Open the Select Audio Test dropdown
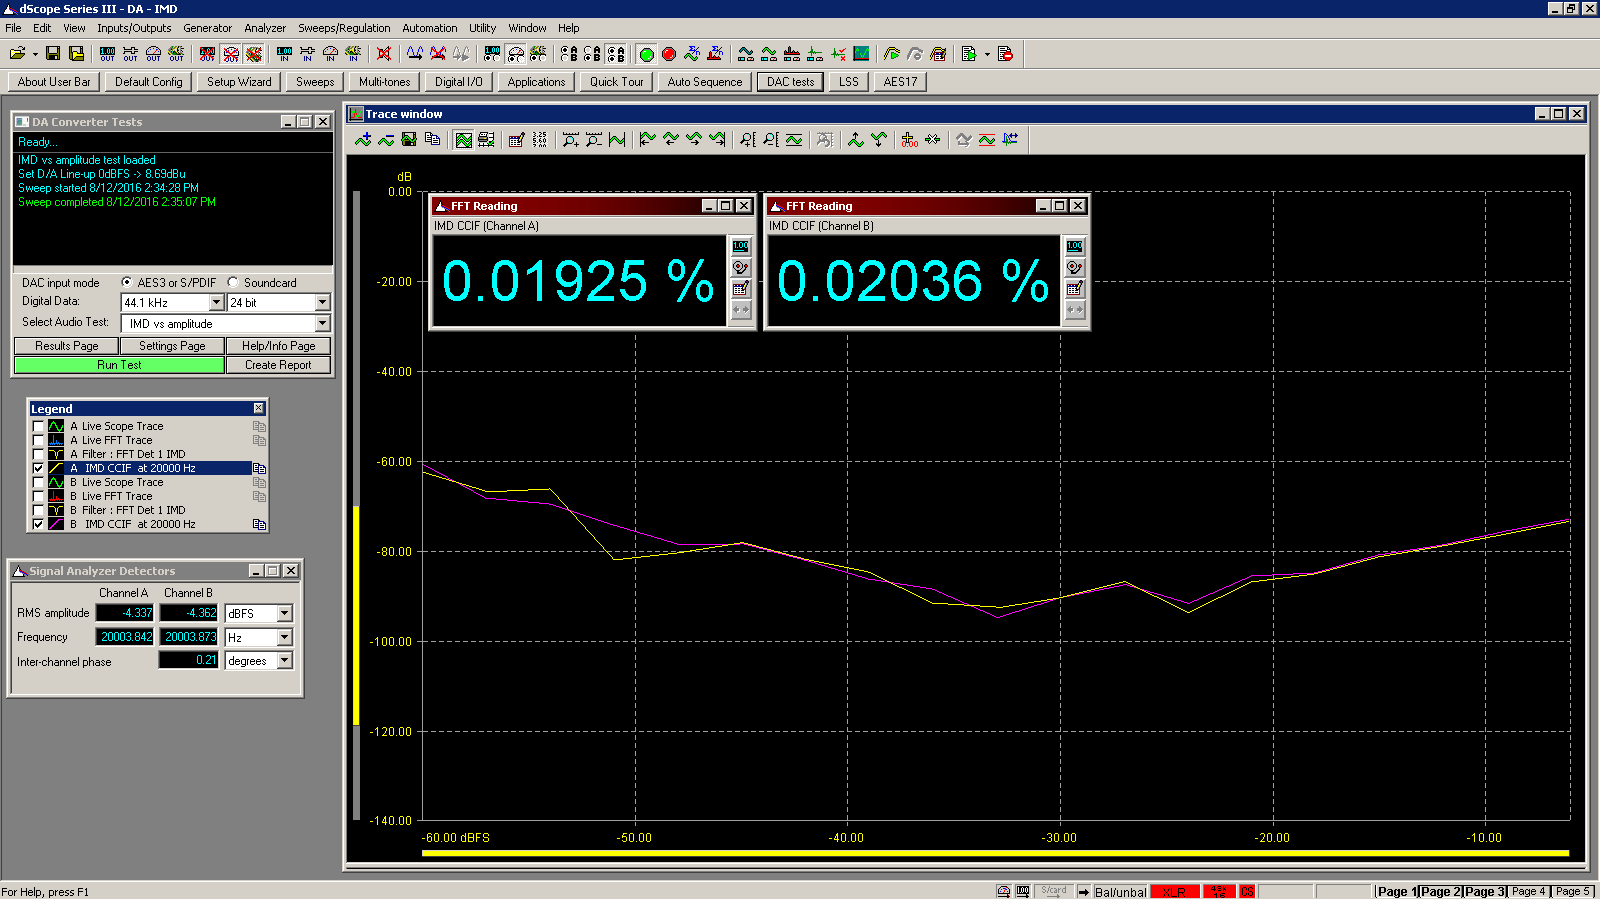Viewport: 1600px width, 900px height. (321, 323)
